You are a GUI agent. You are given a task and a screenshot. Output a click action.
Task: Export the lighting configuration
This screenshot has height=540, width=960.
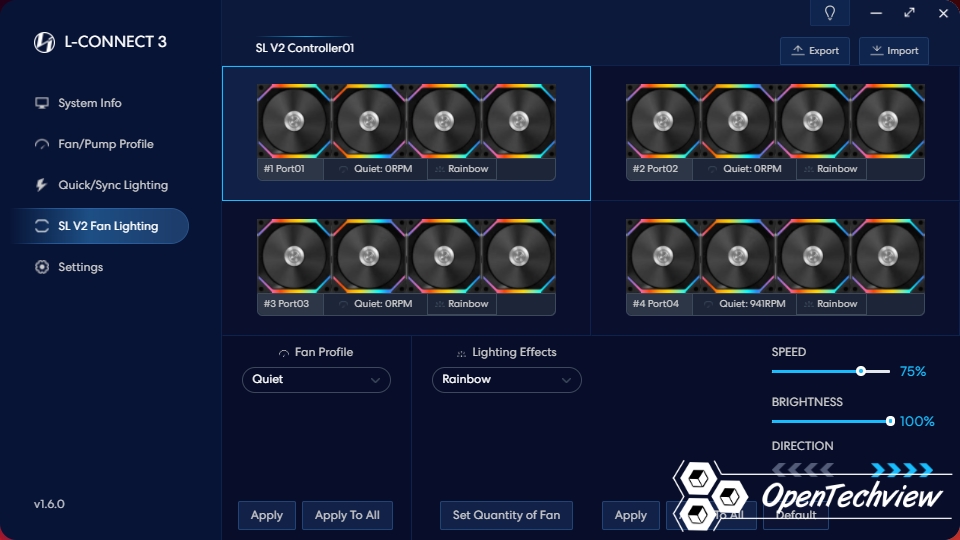(x=815, y=51)
